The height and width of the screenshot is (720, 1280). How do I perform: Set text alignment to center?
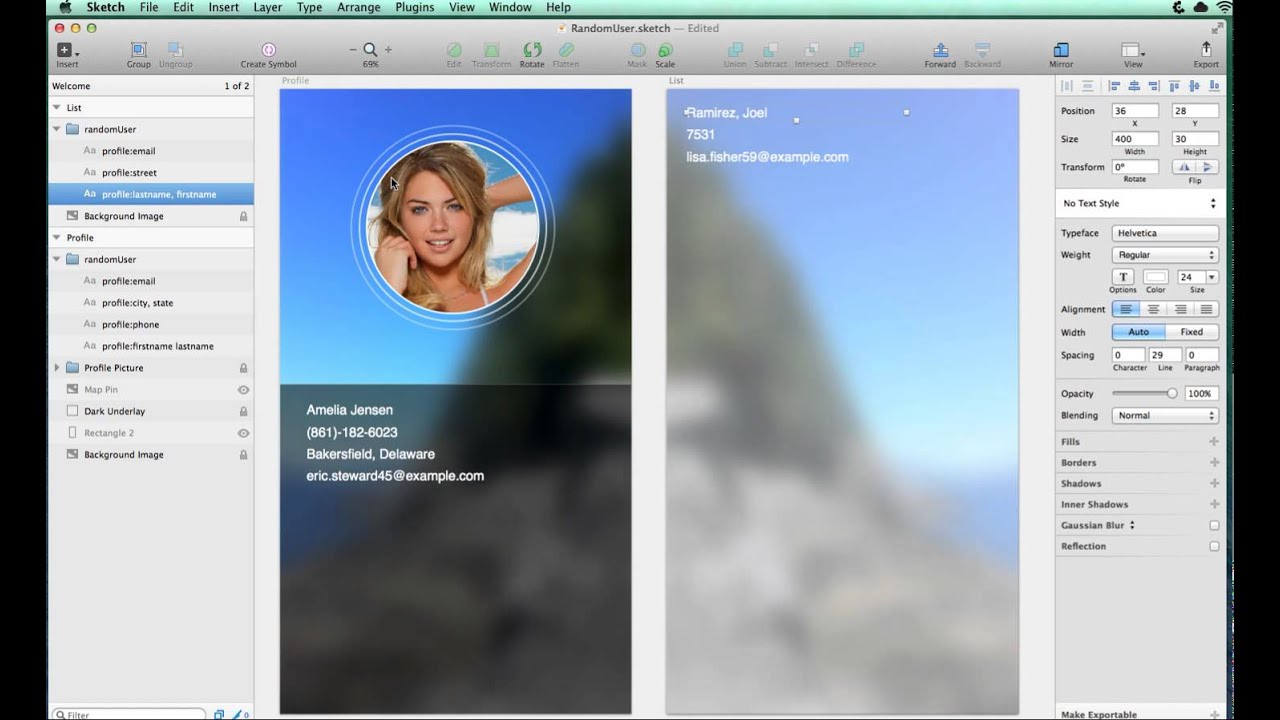1153,309
